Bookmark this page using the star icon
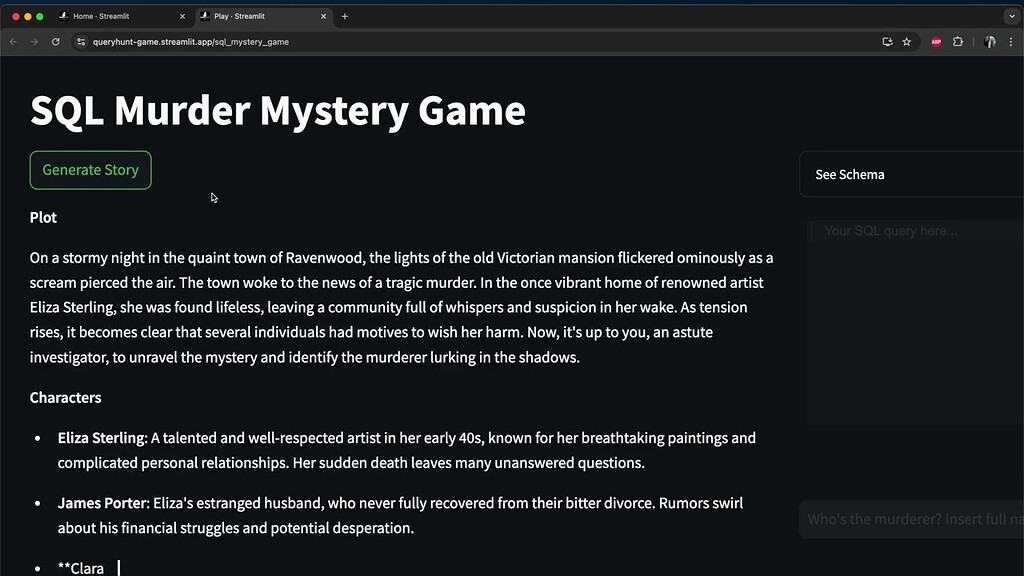1024x576 pixels. coord(907,41)
